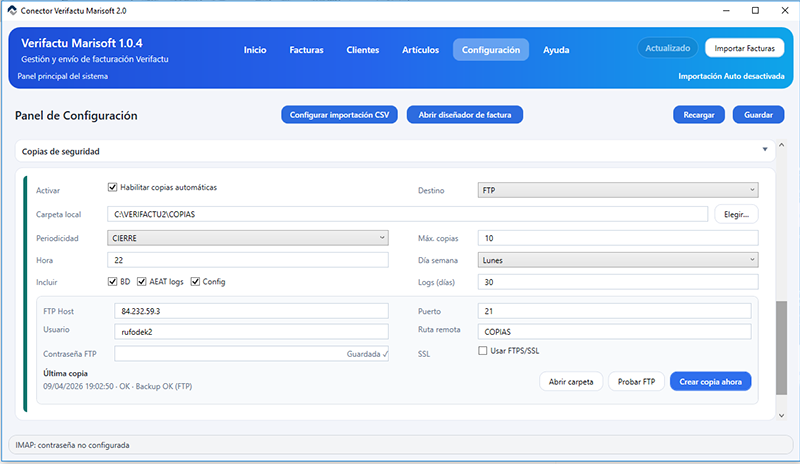Click the Contraseña FTP field
This screenshot has height=464, width=800.
[x=252, y=354]
